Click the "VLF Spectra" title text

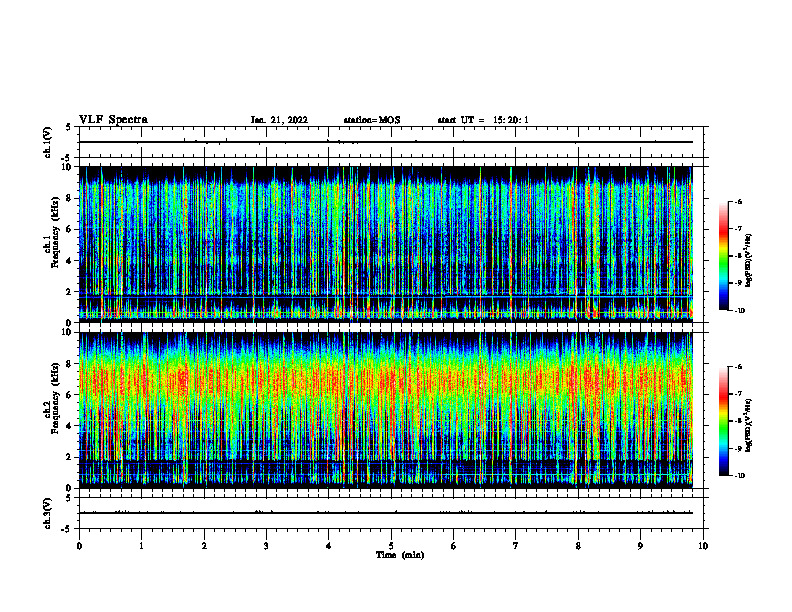click(113, 120)
